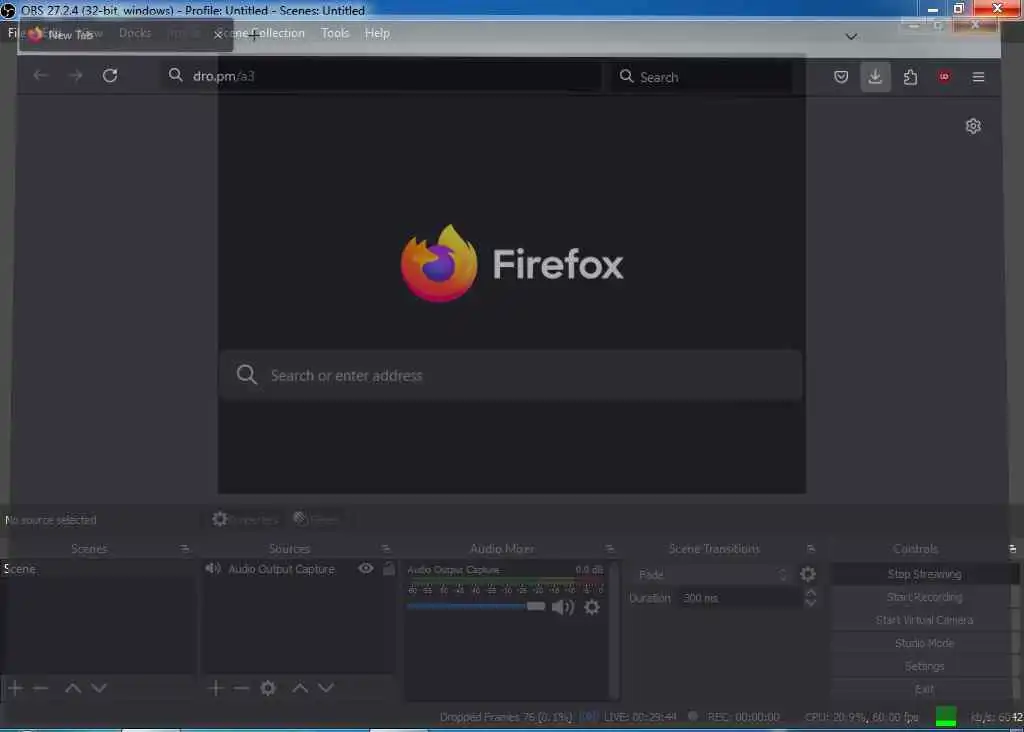Toggle lock on Audio Output Capture source

pos(389,568)
